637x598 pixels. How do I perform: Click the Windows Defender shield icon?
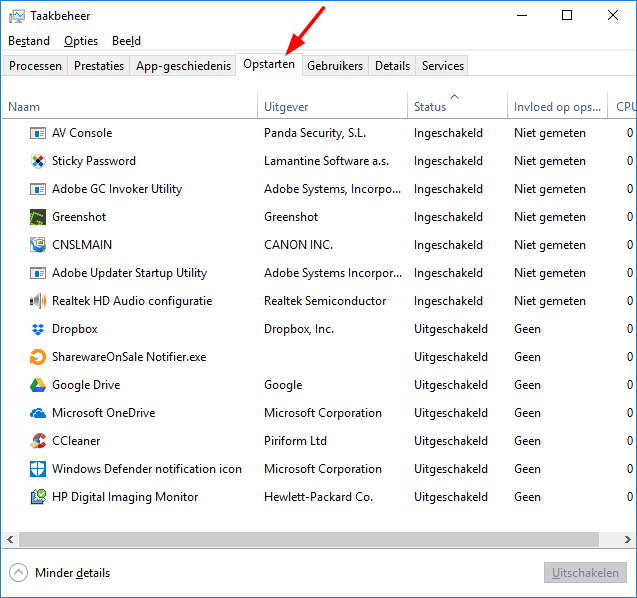click(x=38, y=469)
